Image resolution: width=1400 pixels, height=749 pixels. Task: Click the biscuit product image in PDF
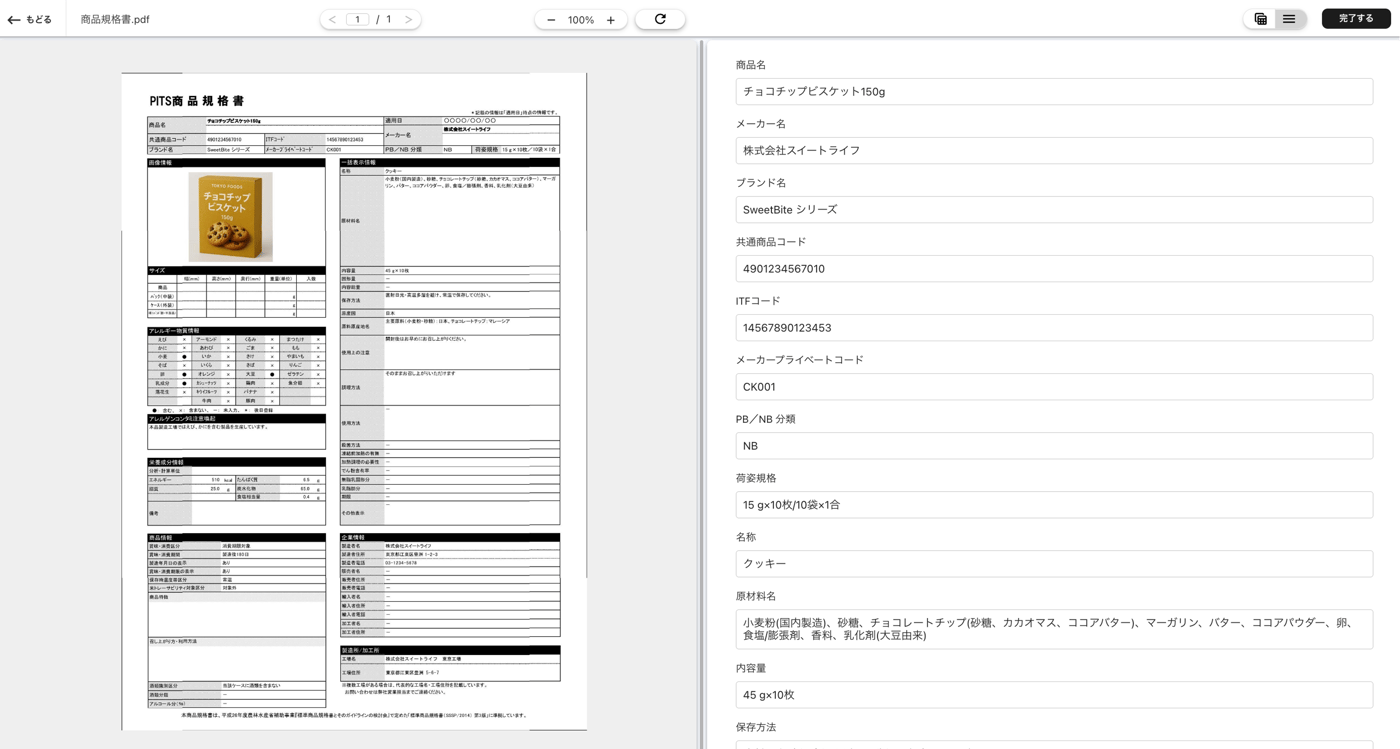point(231,217)
